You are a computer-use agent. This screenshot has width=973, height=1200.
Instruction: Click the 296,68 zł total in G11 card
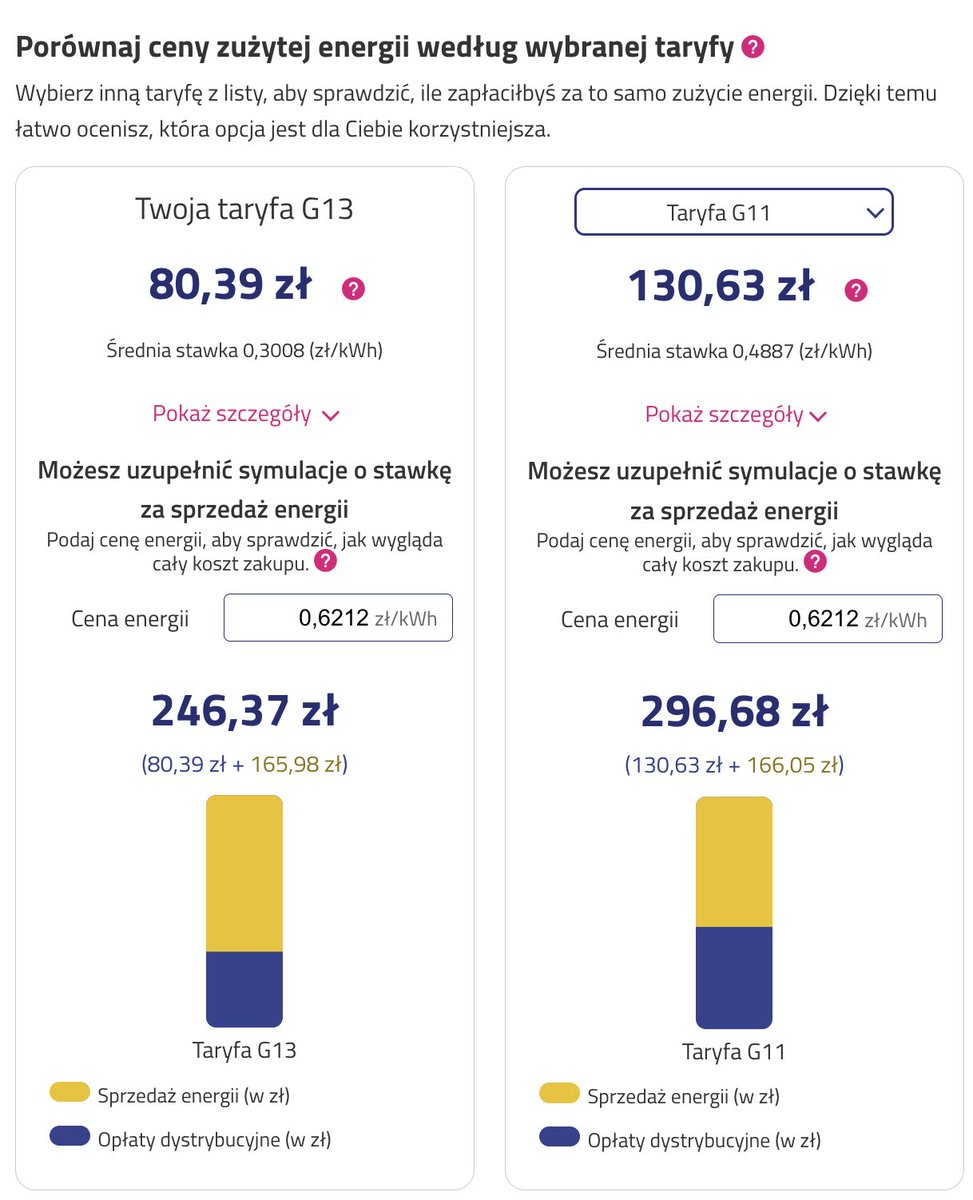(x=734, y=712)
